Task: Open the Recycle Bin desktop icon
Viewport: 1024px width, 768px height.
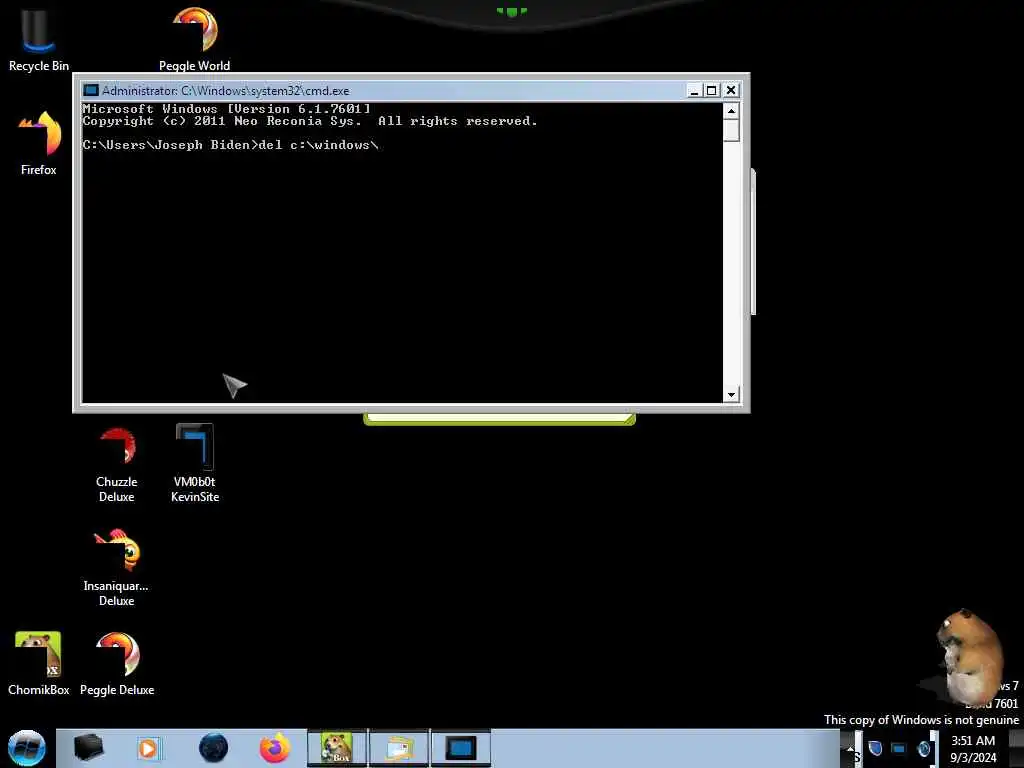Action: [x=39, y=38]
